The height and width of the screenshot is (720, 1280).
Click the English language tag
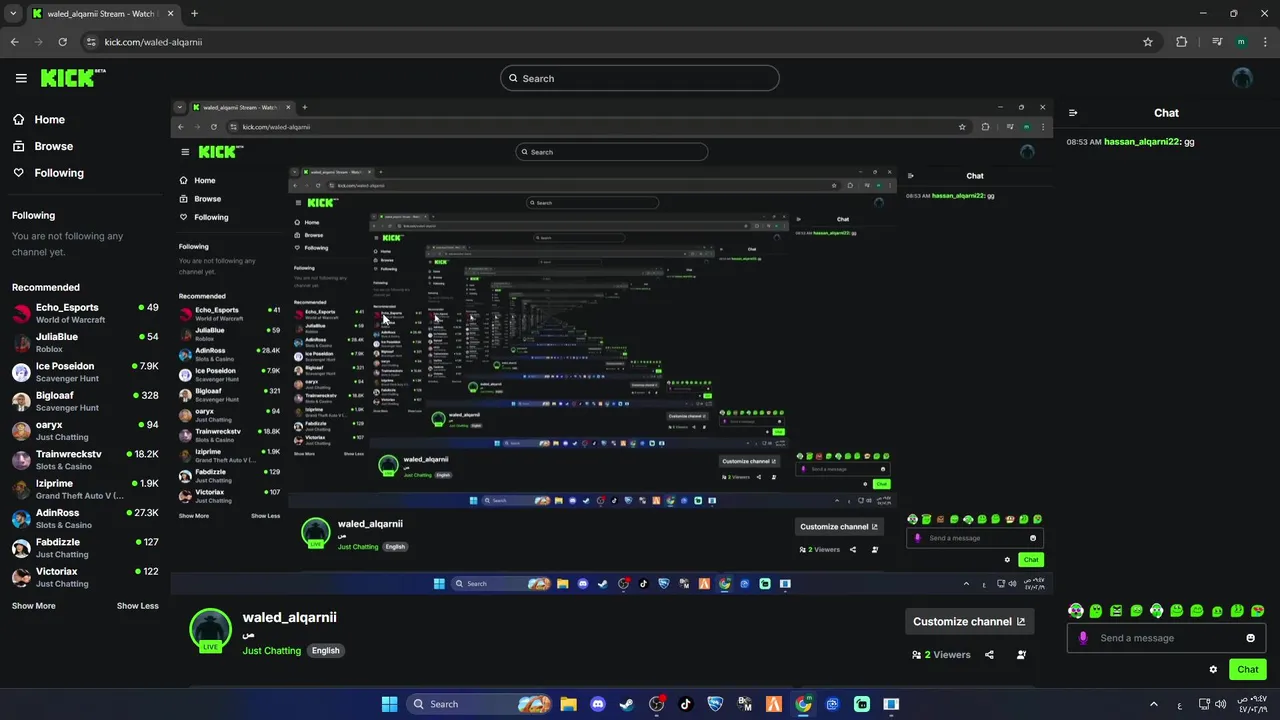pyautogui.click(x=325, y=650)
